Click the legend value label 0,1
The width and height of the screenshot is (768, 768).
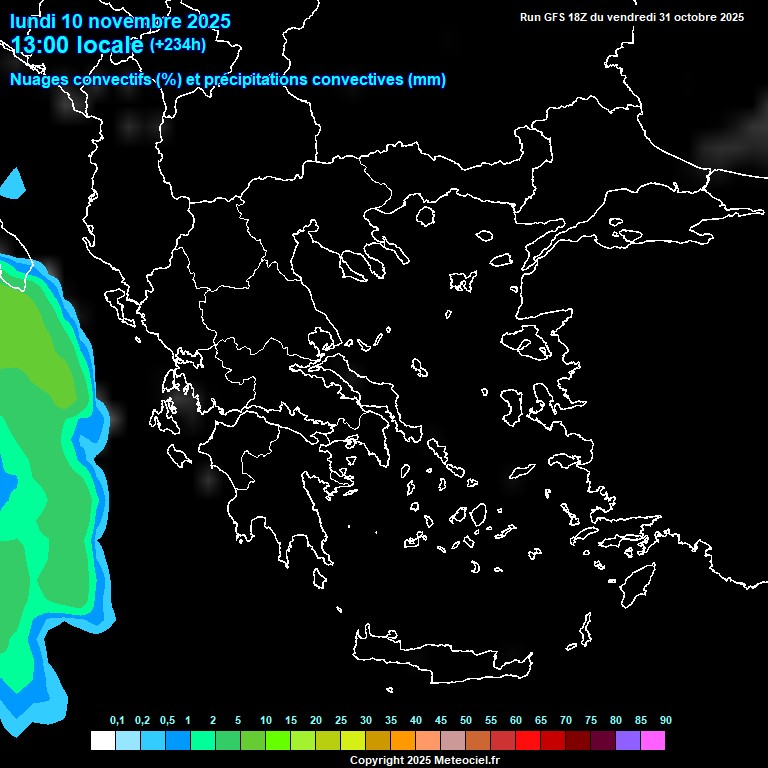pos(117,721)
